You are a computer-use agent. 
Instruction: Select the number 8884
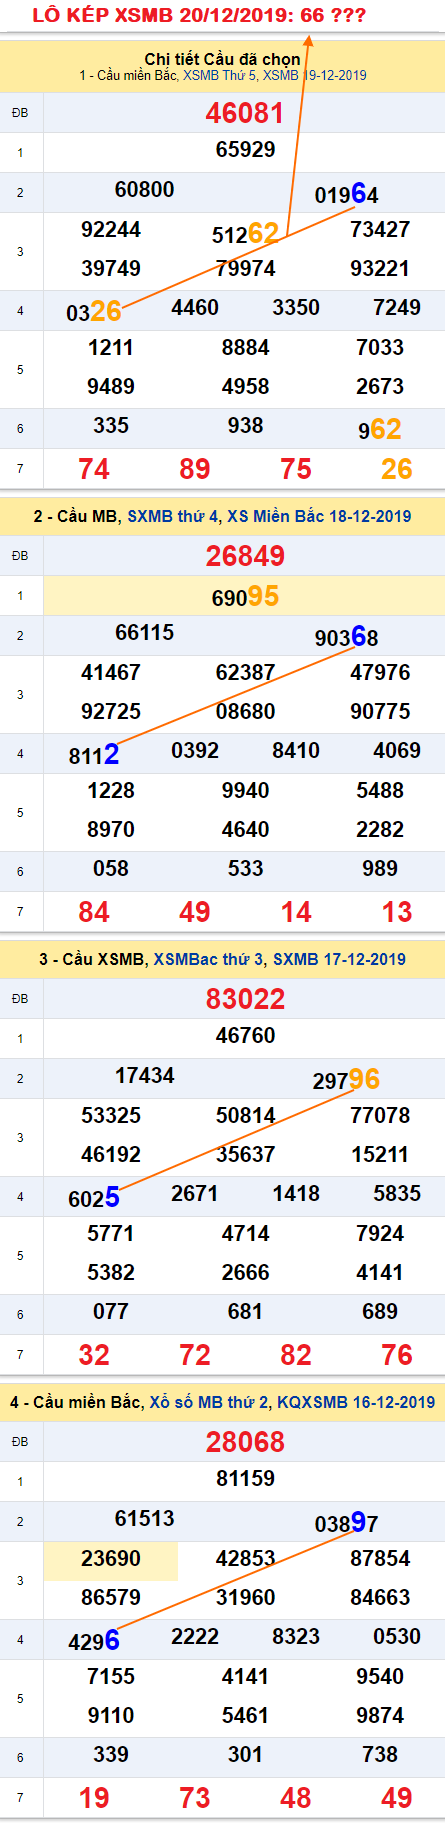click(x=245, y=348)
